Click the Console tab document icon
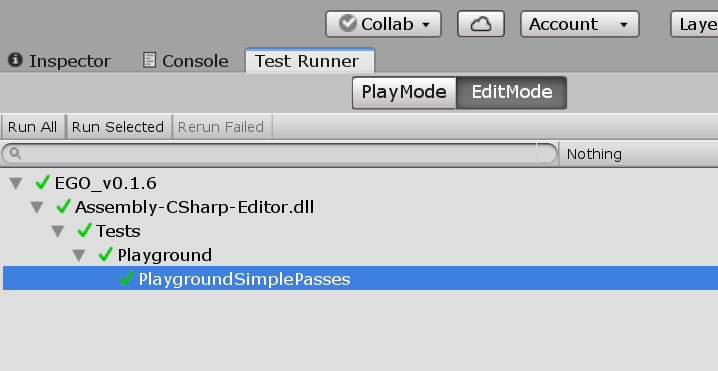 [x=149, y=60]
